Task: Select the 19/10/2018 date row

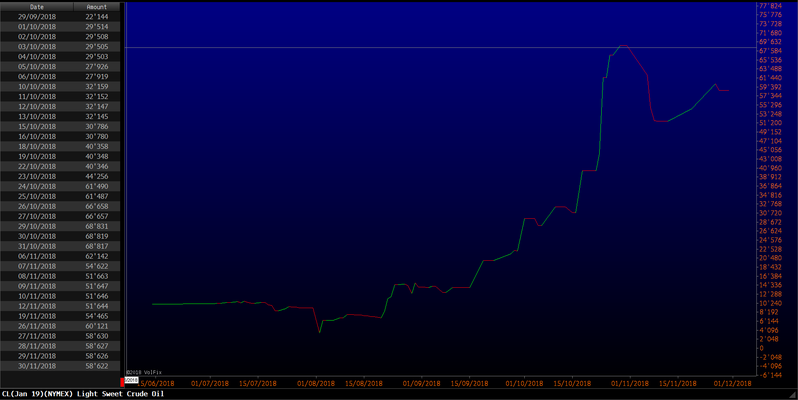Action: (60, 156)
